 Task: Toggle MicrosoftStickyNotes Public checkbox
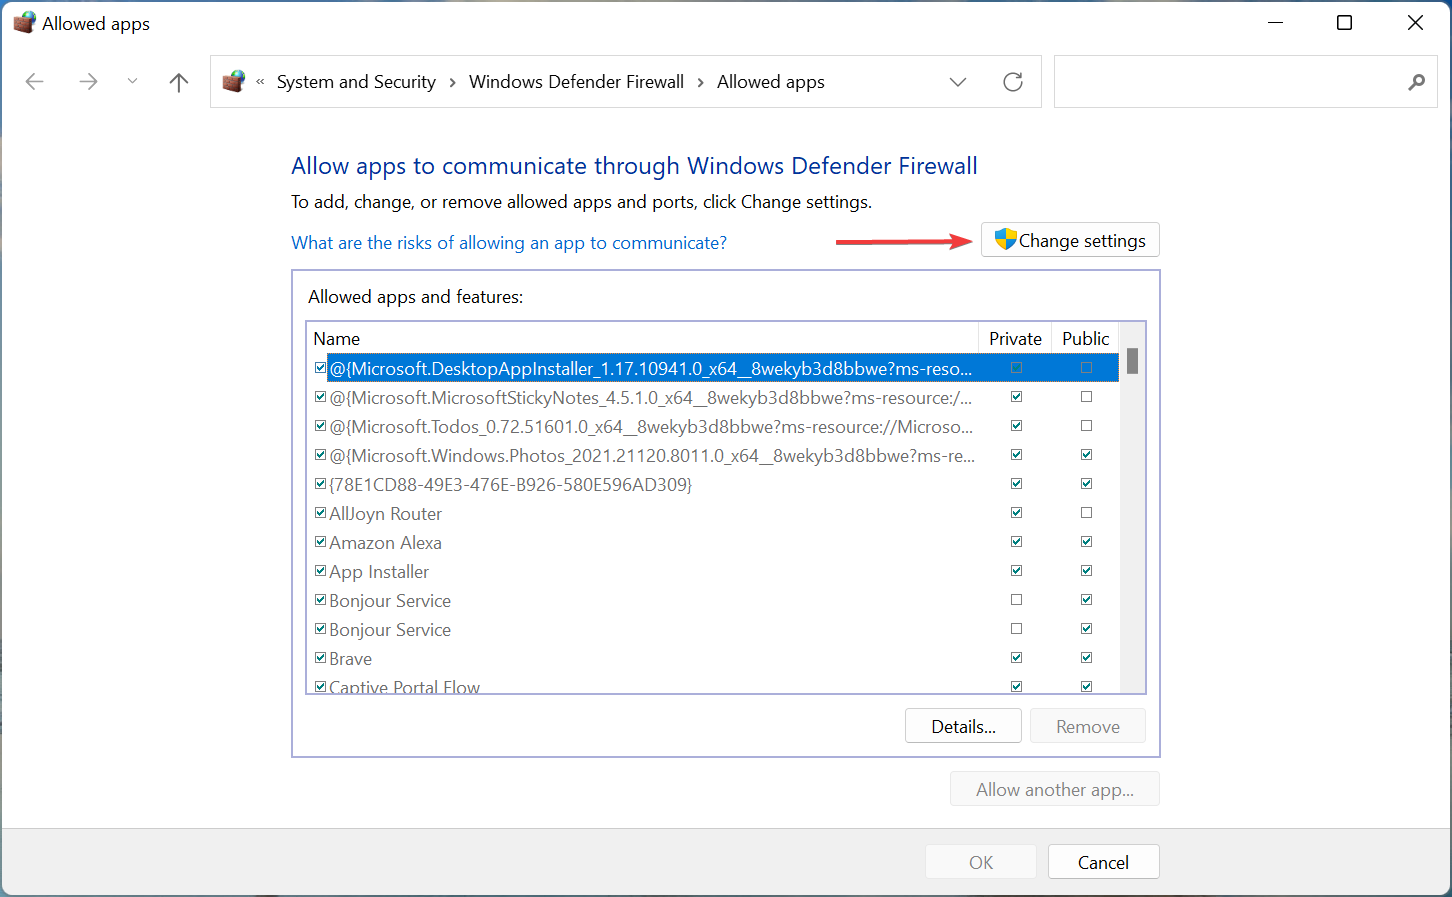coord(1086,397)
